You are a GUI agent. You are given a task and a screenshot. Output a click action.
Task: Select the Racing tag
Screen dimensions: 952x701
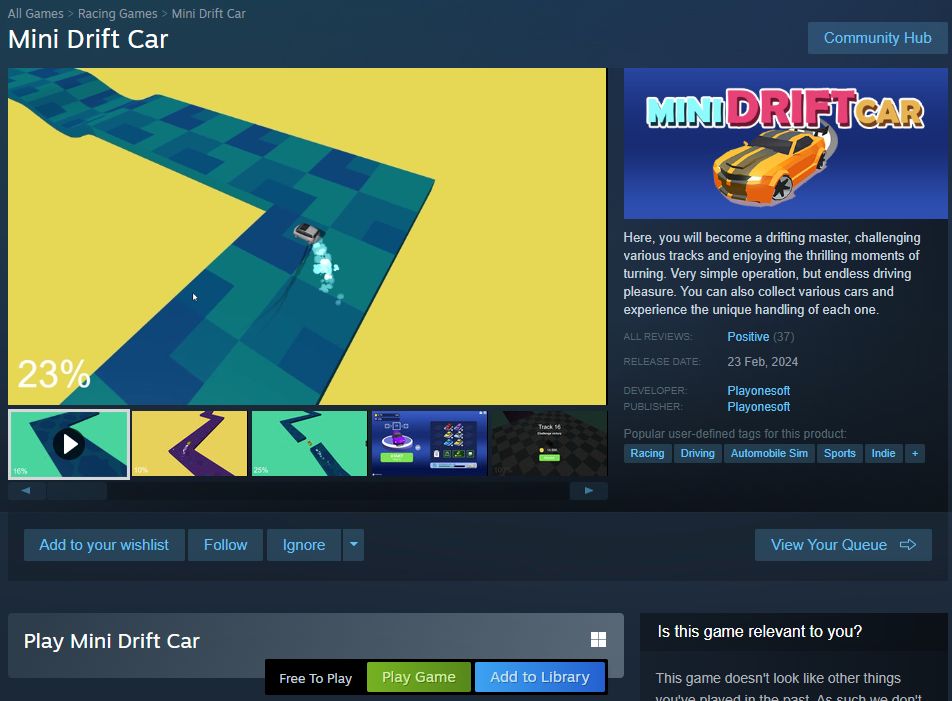tap(647, 453)
